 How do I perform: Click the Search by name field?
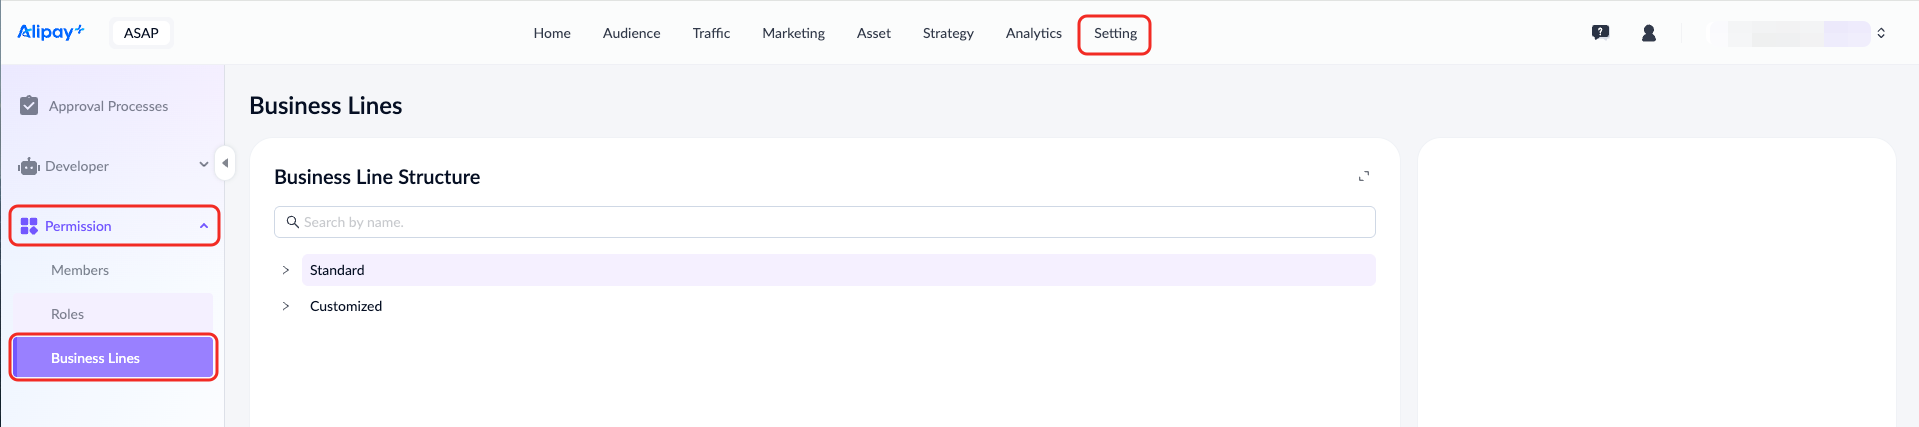pos(824,222)
